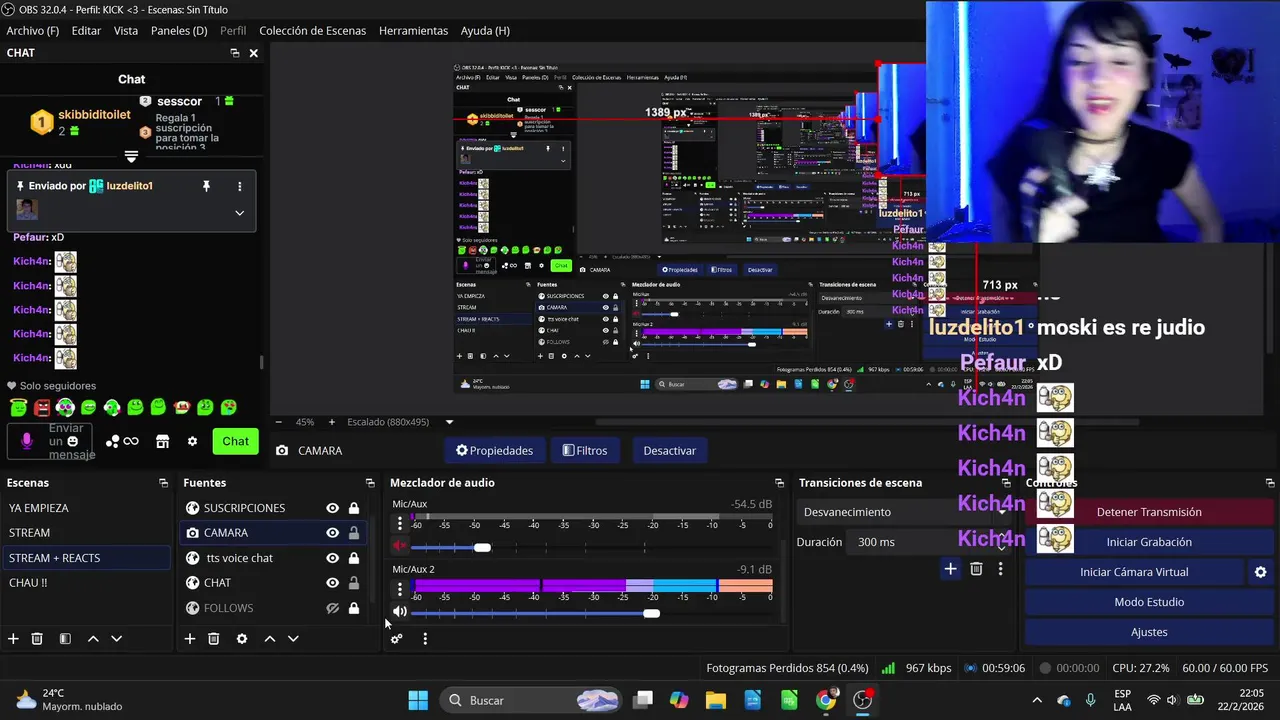Hide the CAMARA source

tap(332, 533)
